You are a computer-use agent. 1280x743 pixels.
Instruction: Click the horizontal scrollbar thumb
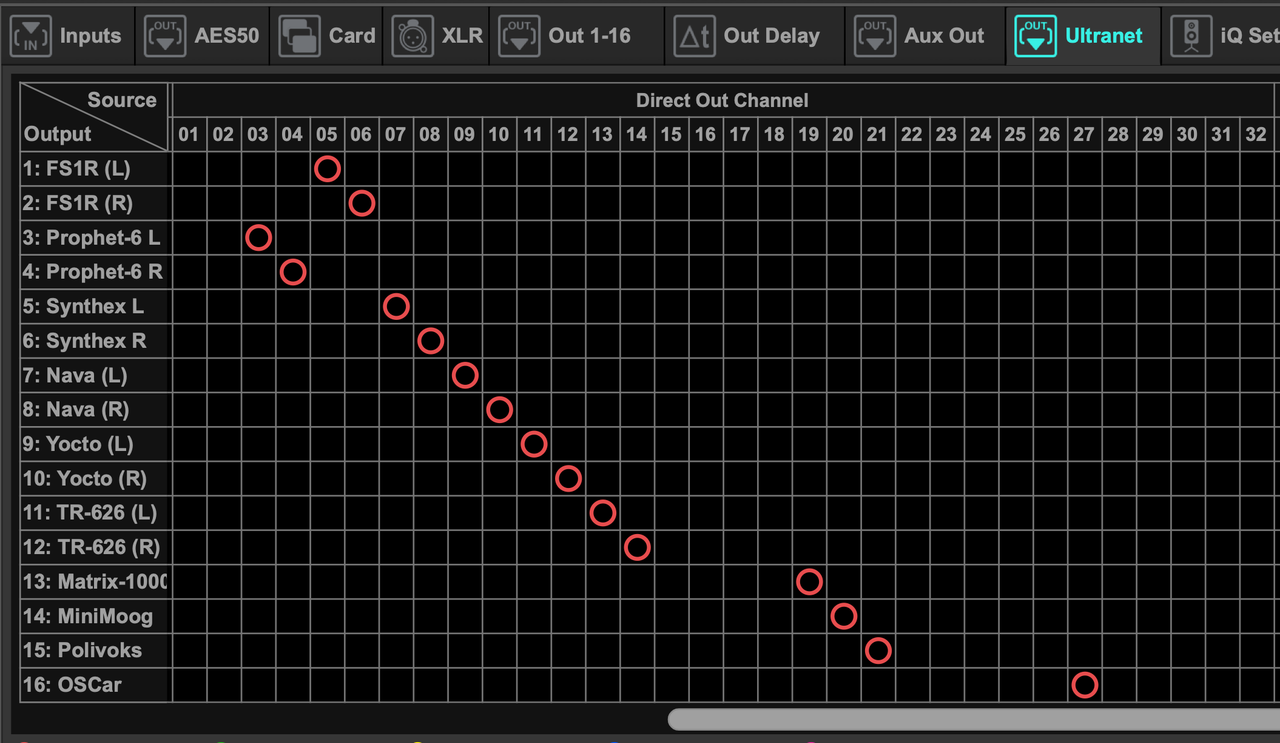[974, 719]
